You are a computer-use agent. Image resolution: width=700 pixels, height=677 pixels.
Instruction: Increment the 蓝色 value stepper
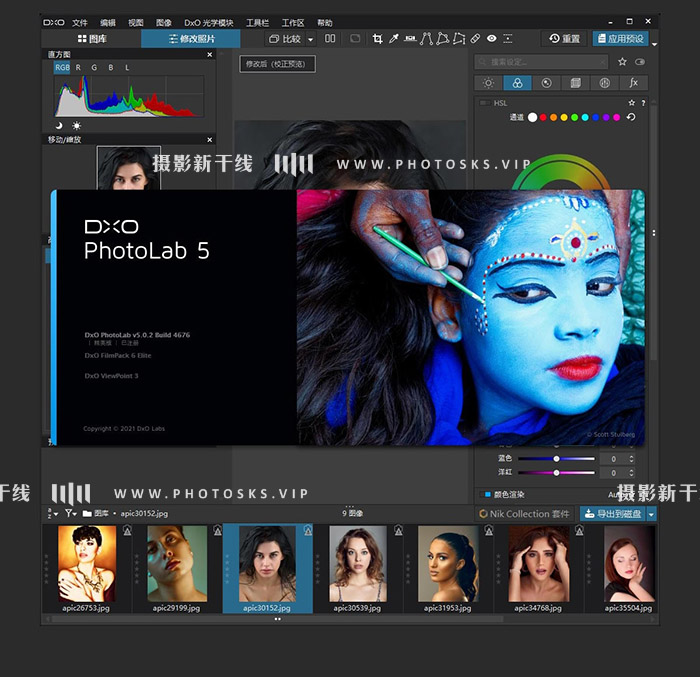631,457
